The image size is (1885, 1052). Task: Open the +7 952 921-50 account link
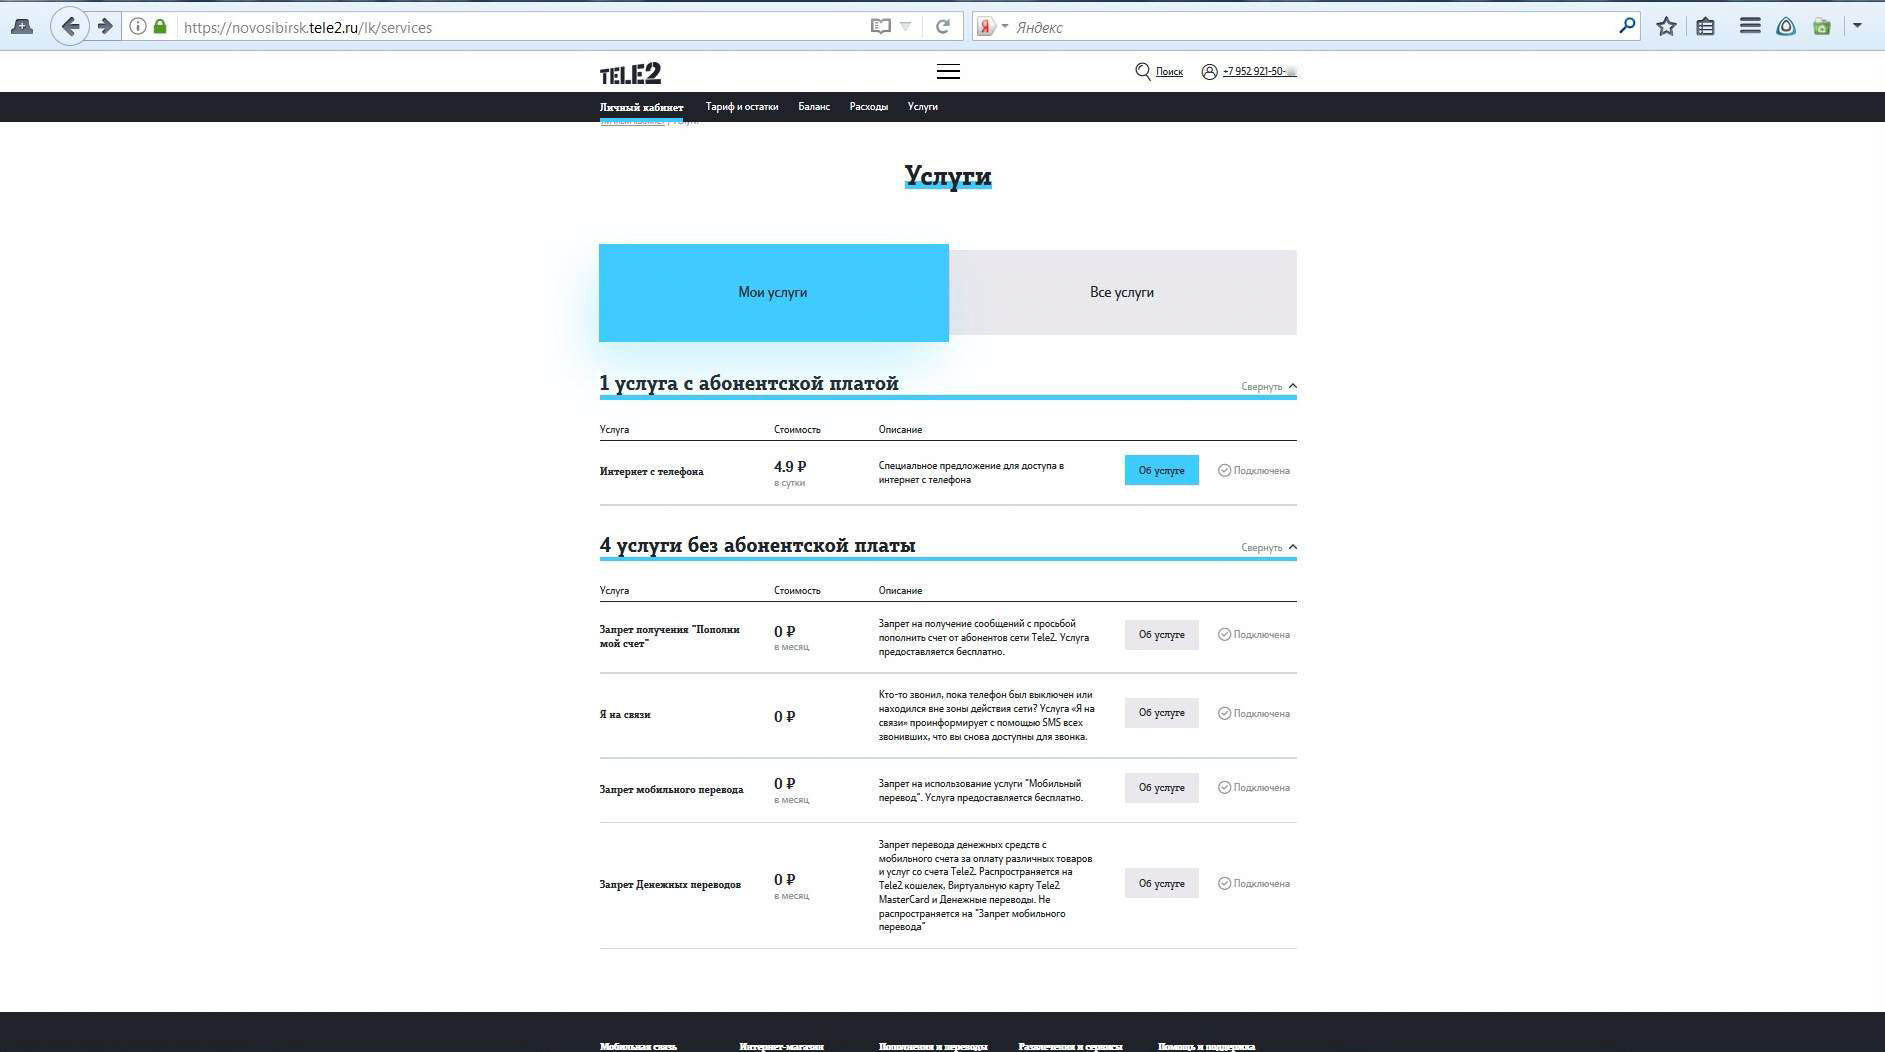(1259, 72)
